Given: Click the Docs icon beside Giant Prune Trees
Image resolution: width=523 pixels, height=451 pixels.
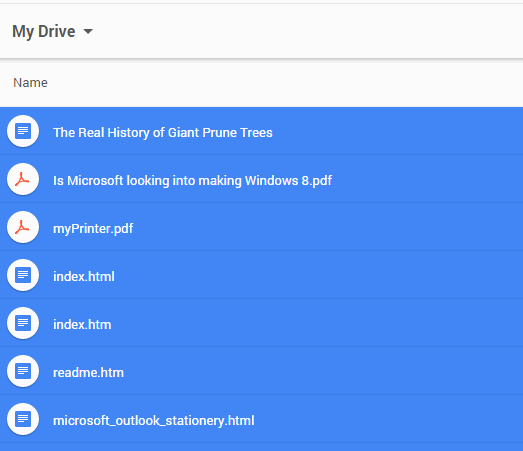Looking at the screenshot, I should click(x=23, y=131).
